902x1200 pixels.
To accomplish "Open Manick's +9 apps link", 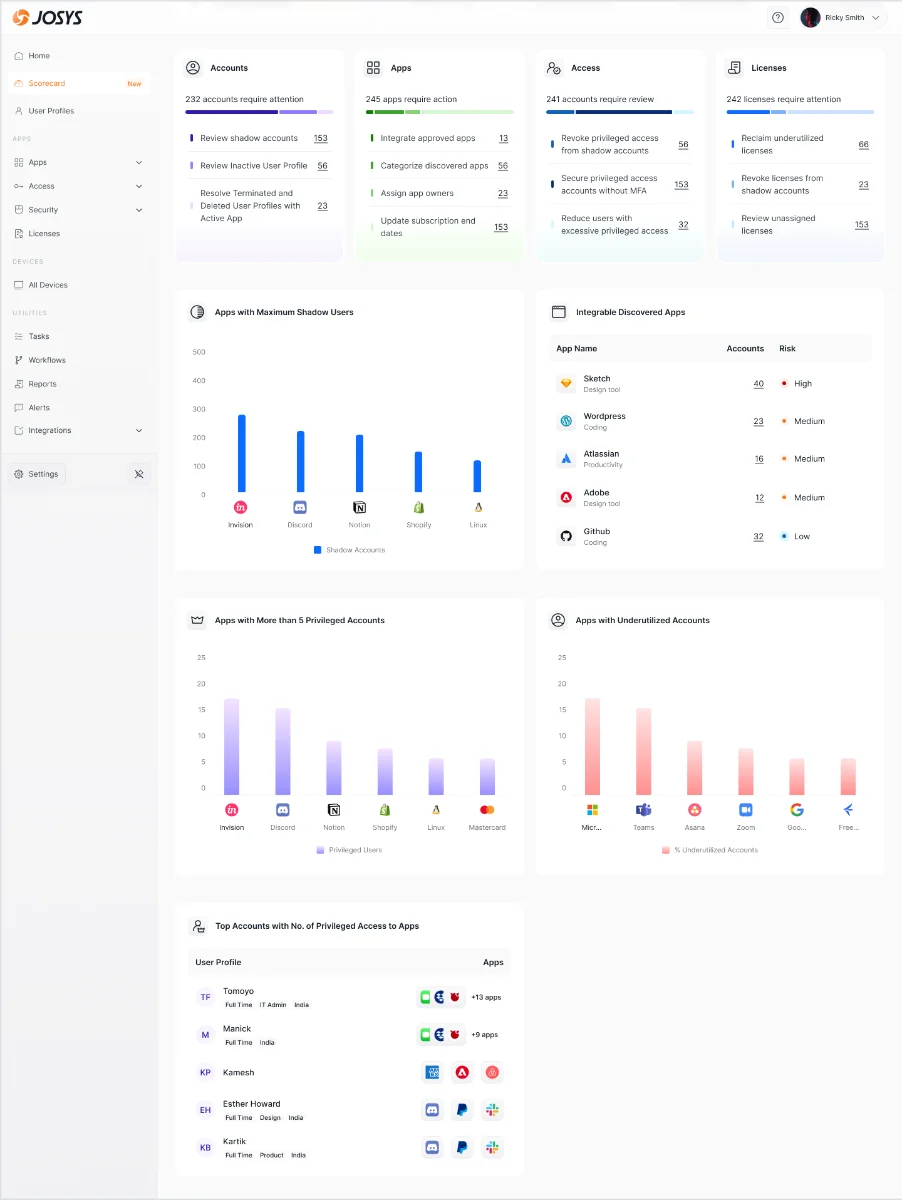I will [x=484, y=1035].
